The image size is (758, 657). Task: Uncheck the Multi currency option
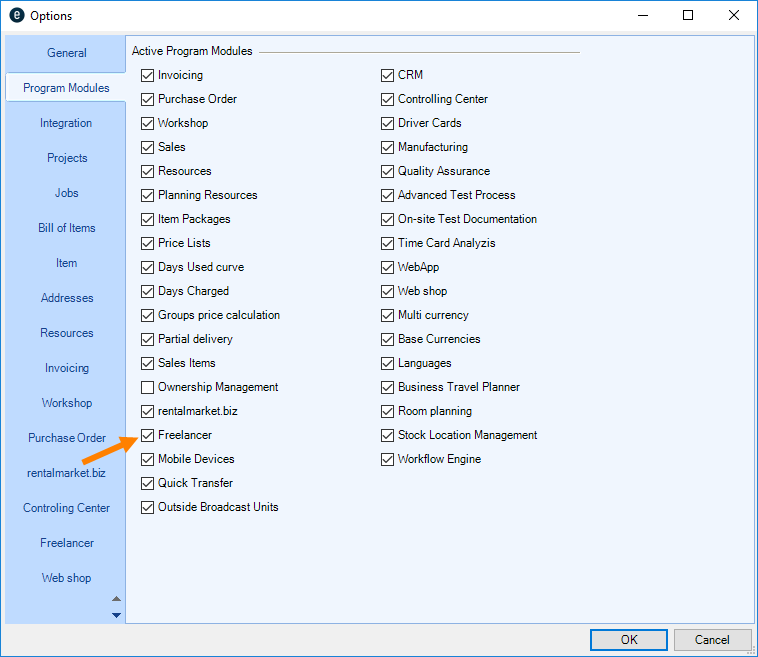tap(388, 315)
